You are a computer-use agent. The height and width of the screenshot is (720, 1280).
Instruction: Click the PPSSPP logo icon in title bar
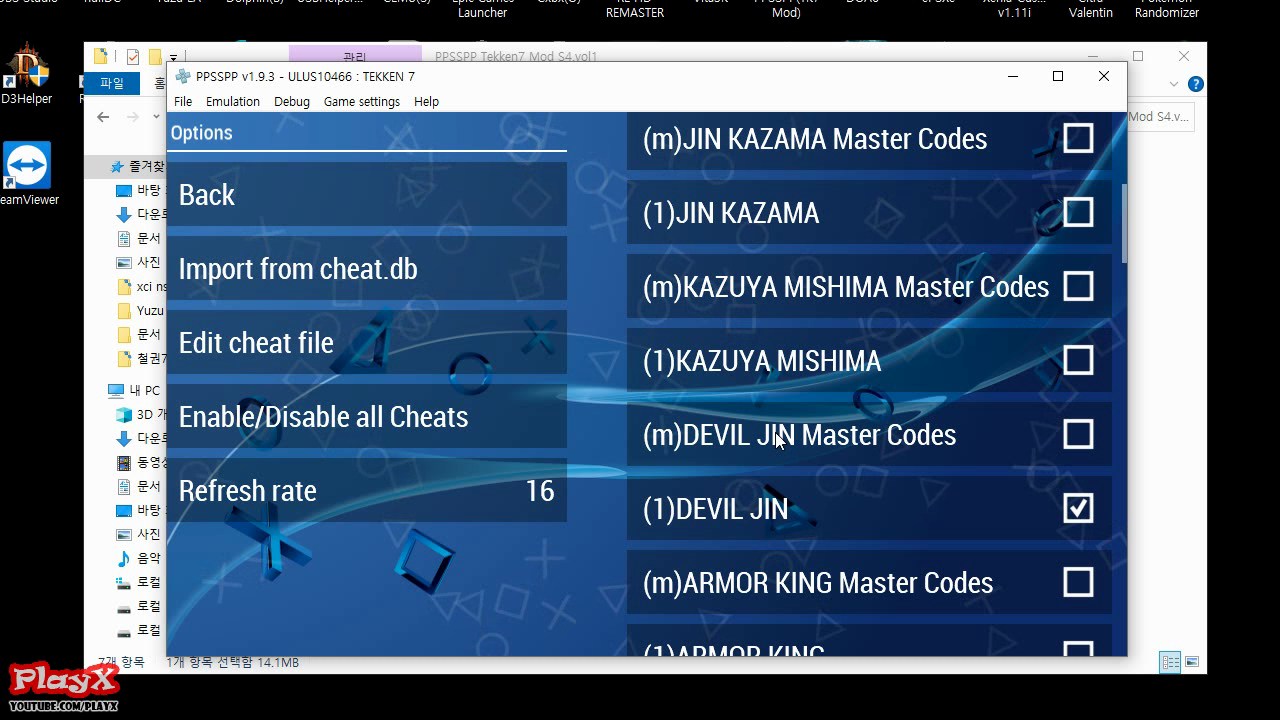183,77
